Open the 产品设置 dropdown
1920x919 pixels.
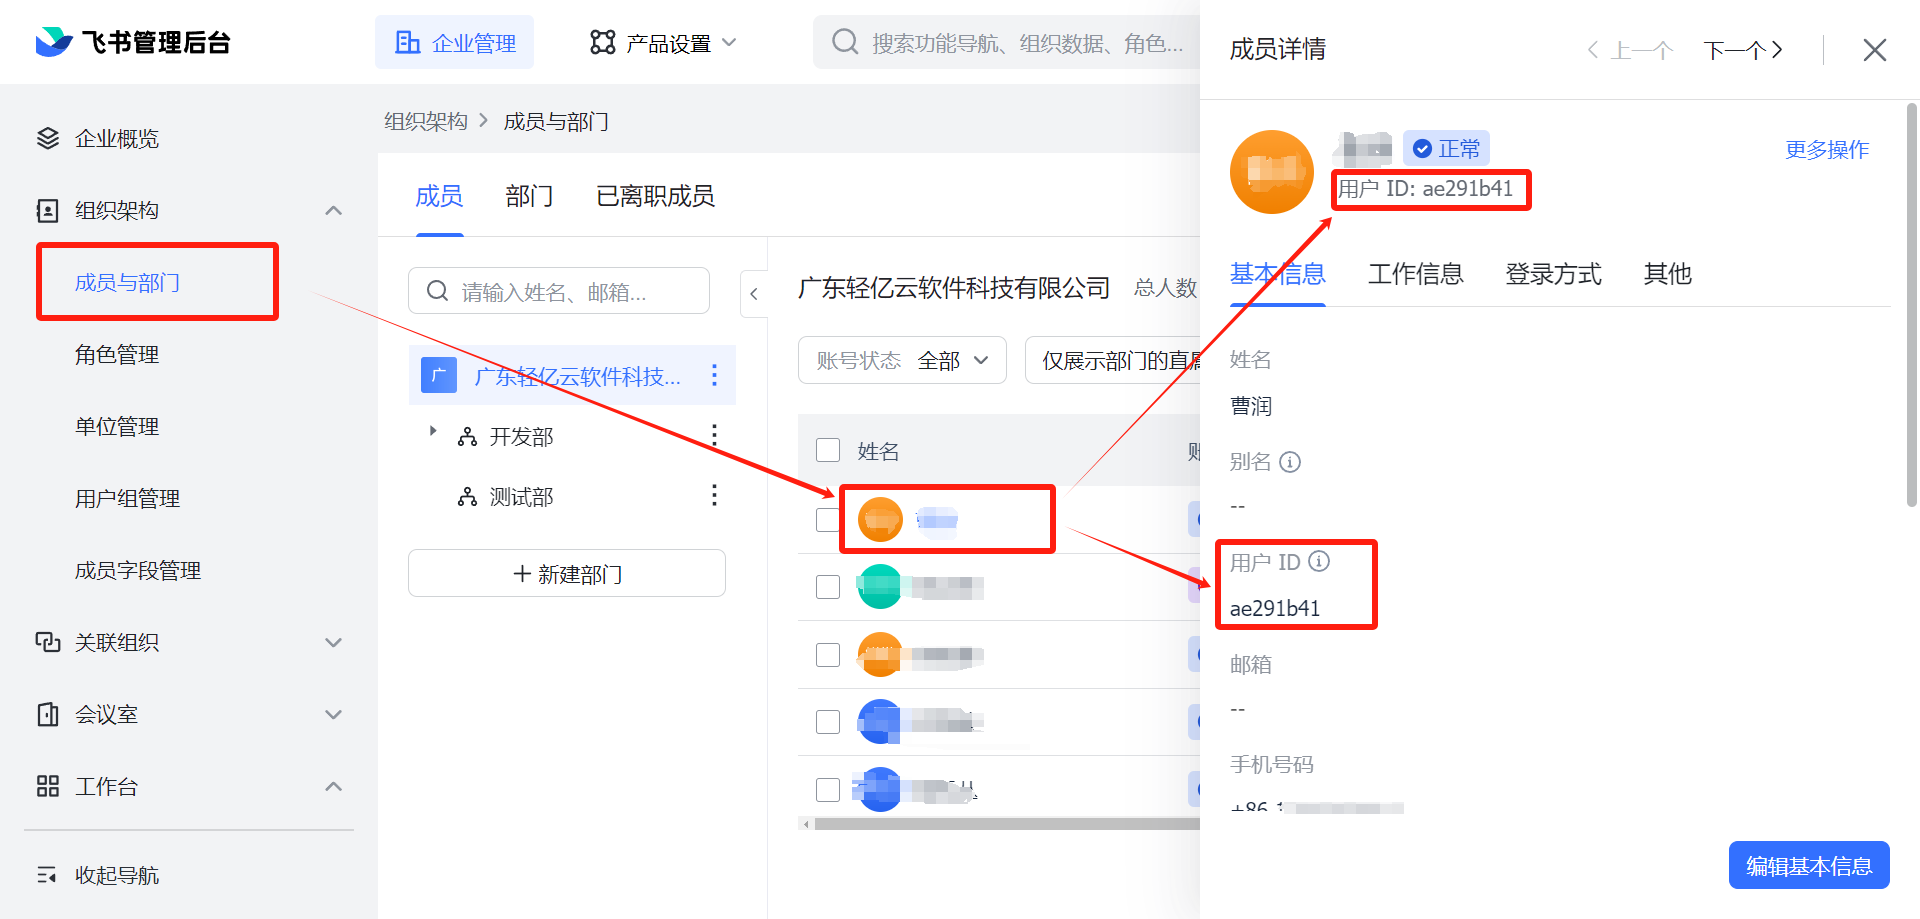664,42
